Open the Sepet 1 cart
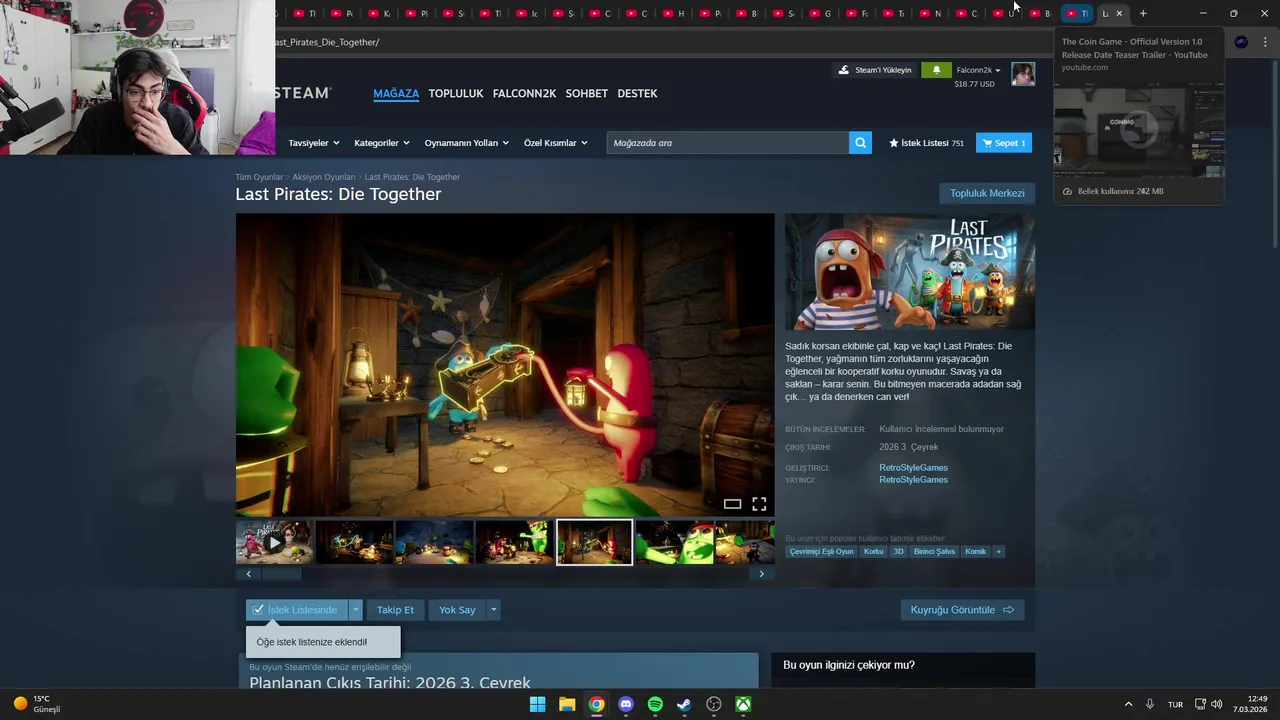1280x720 pixels. click(x=1004, y=143)
